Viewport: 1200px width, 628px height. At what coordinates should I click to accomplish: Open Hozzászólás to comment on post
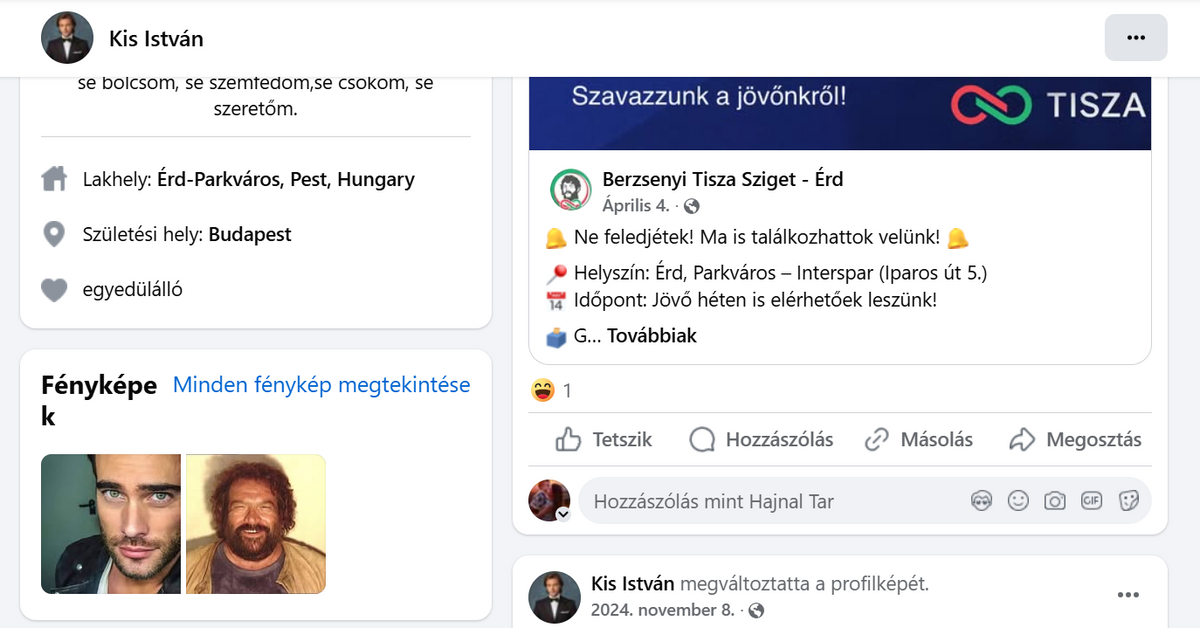click(761, 439)
